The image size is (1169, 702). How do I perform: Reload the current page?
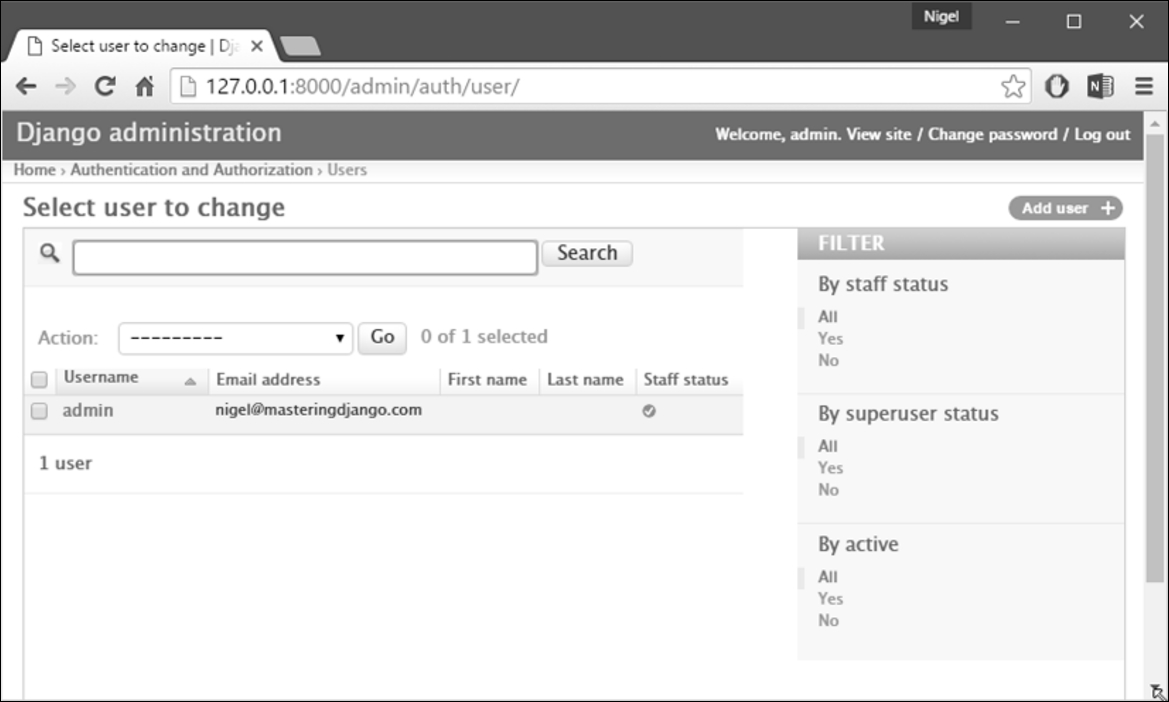tap(105, 86)
